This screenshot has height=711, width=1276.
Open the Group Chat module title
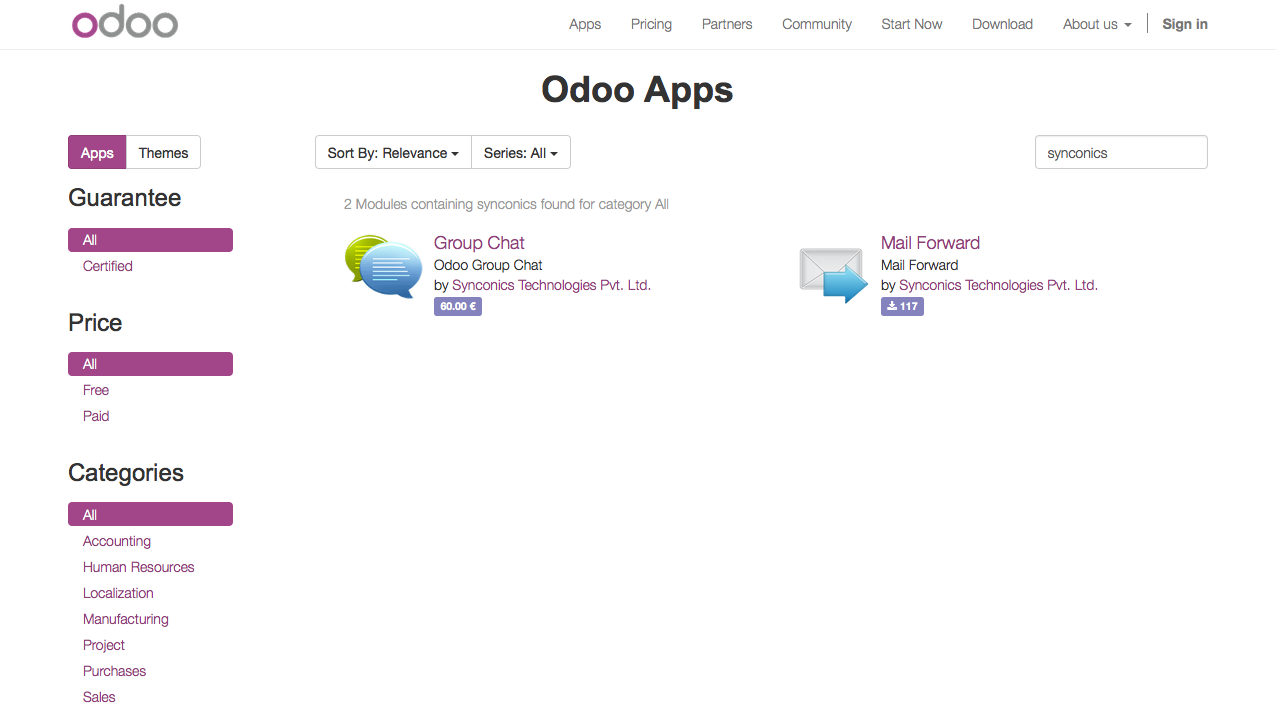[x=479, y=243]
